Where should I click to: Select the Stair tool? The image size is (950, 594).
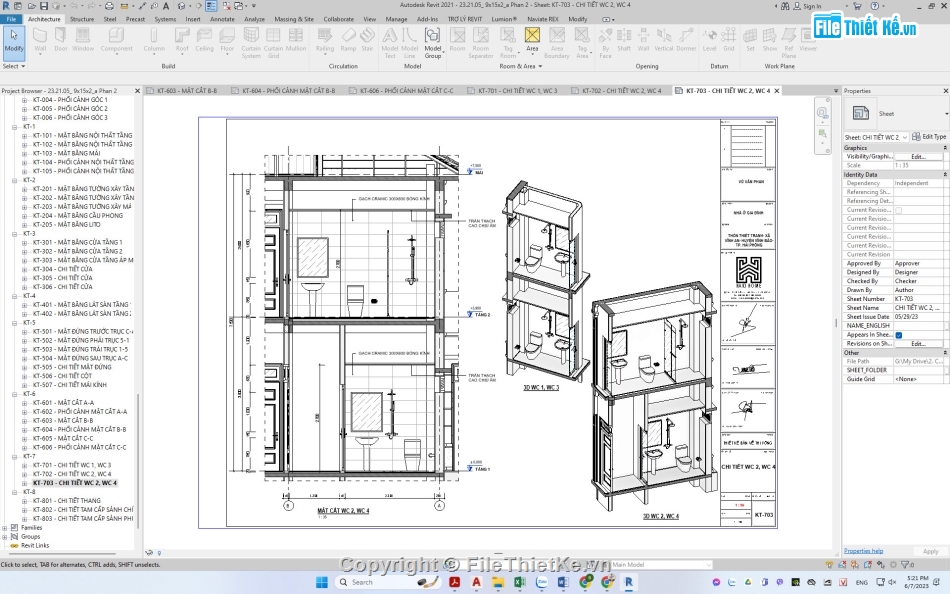[x=367, y=41]
